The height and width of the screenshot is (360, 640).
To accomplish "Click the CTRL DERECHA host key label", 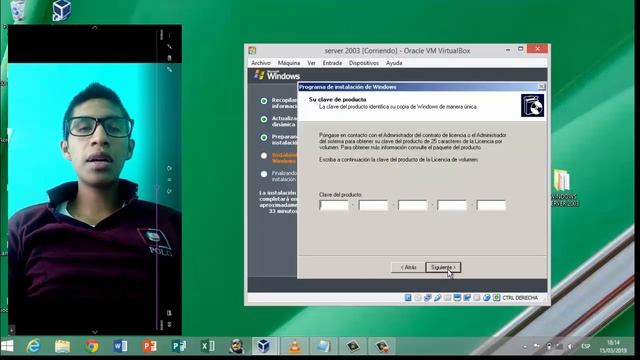I will click(520, 298).
